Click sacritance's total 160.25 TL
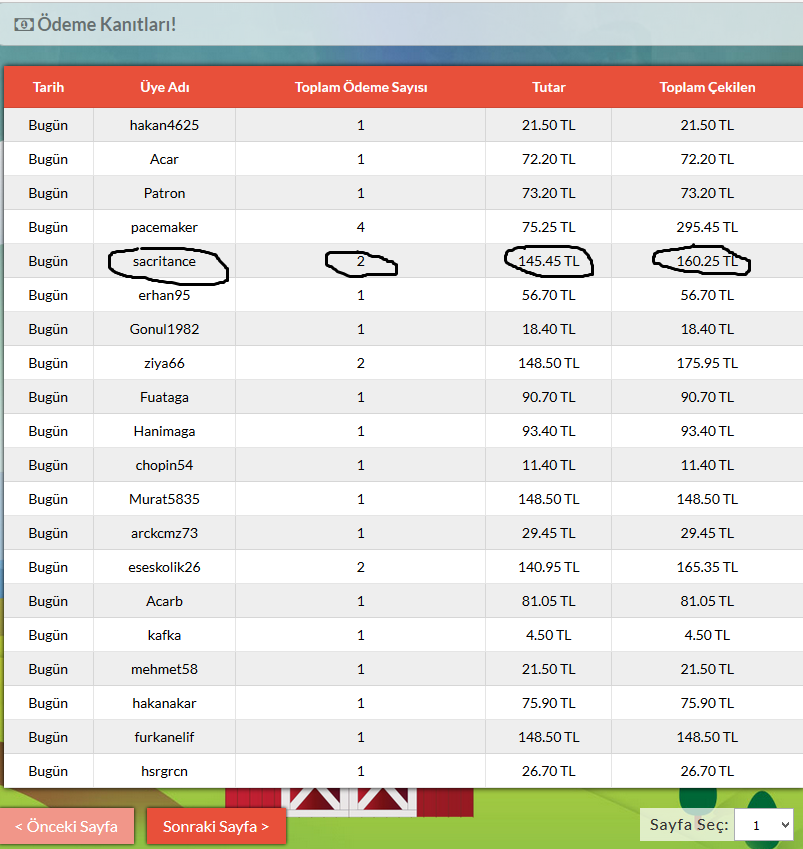Screen dimensions: 803x849 coord(707,261)
